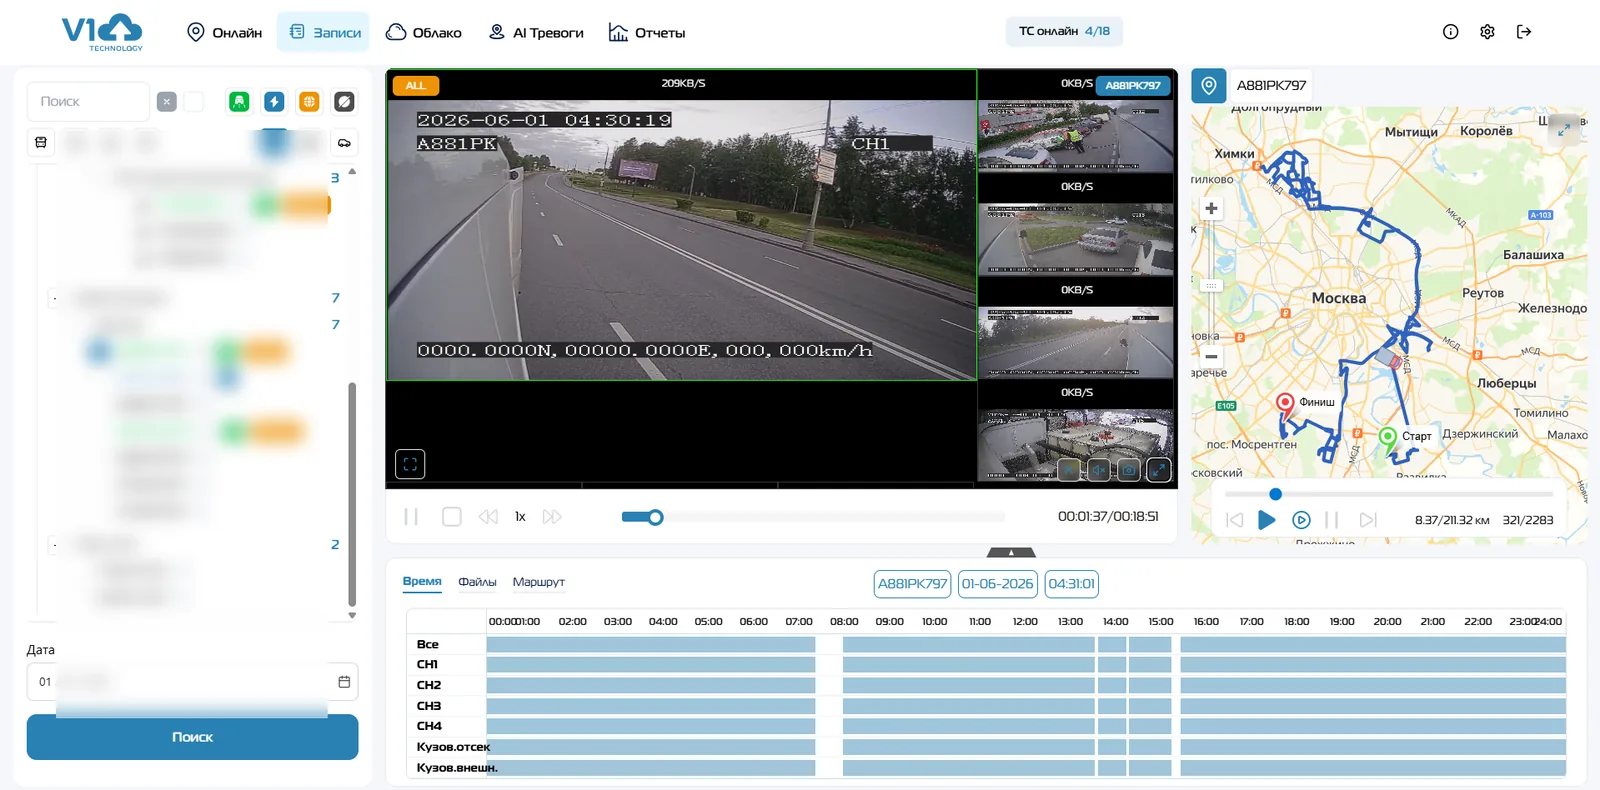Open the Облако section
Image resolution: width=1600 pixels, height=790 pixels.
424,33
